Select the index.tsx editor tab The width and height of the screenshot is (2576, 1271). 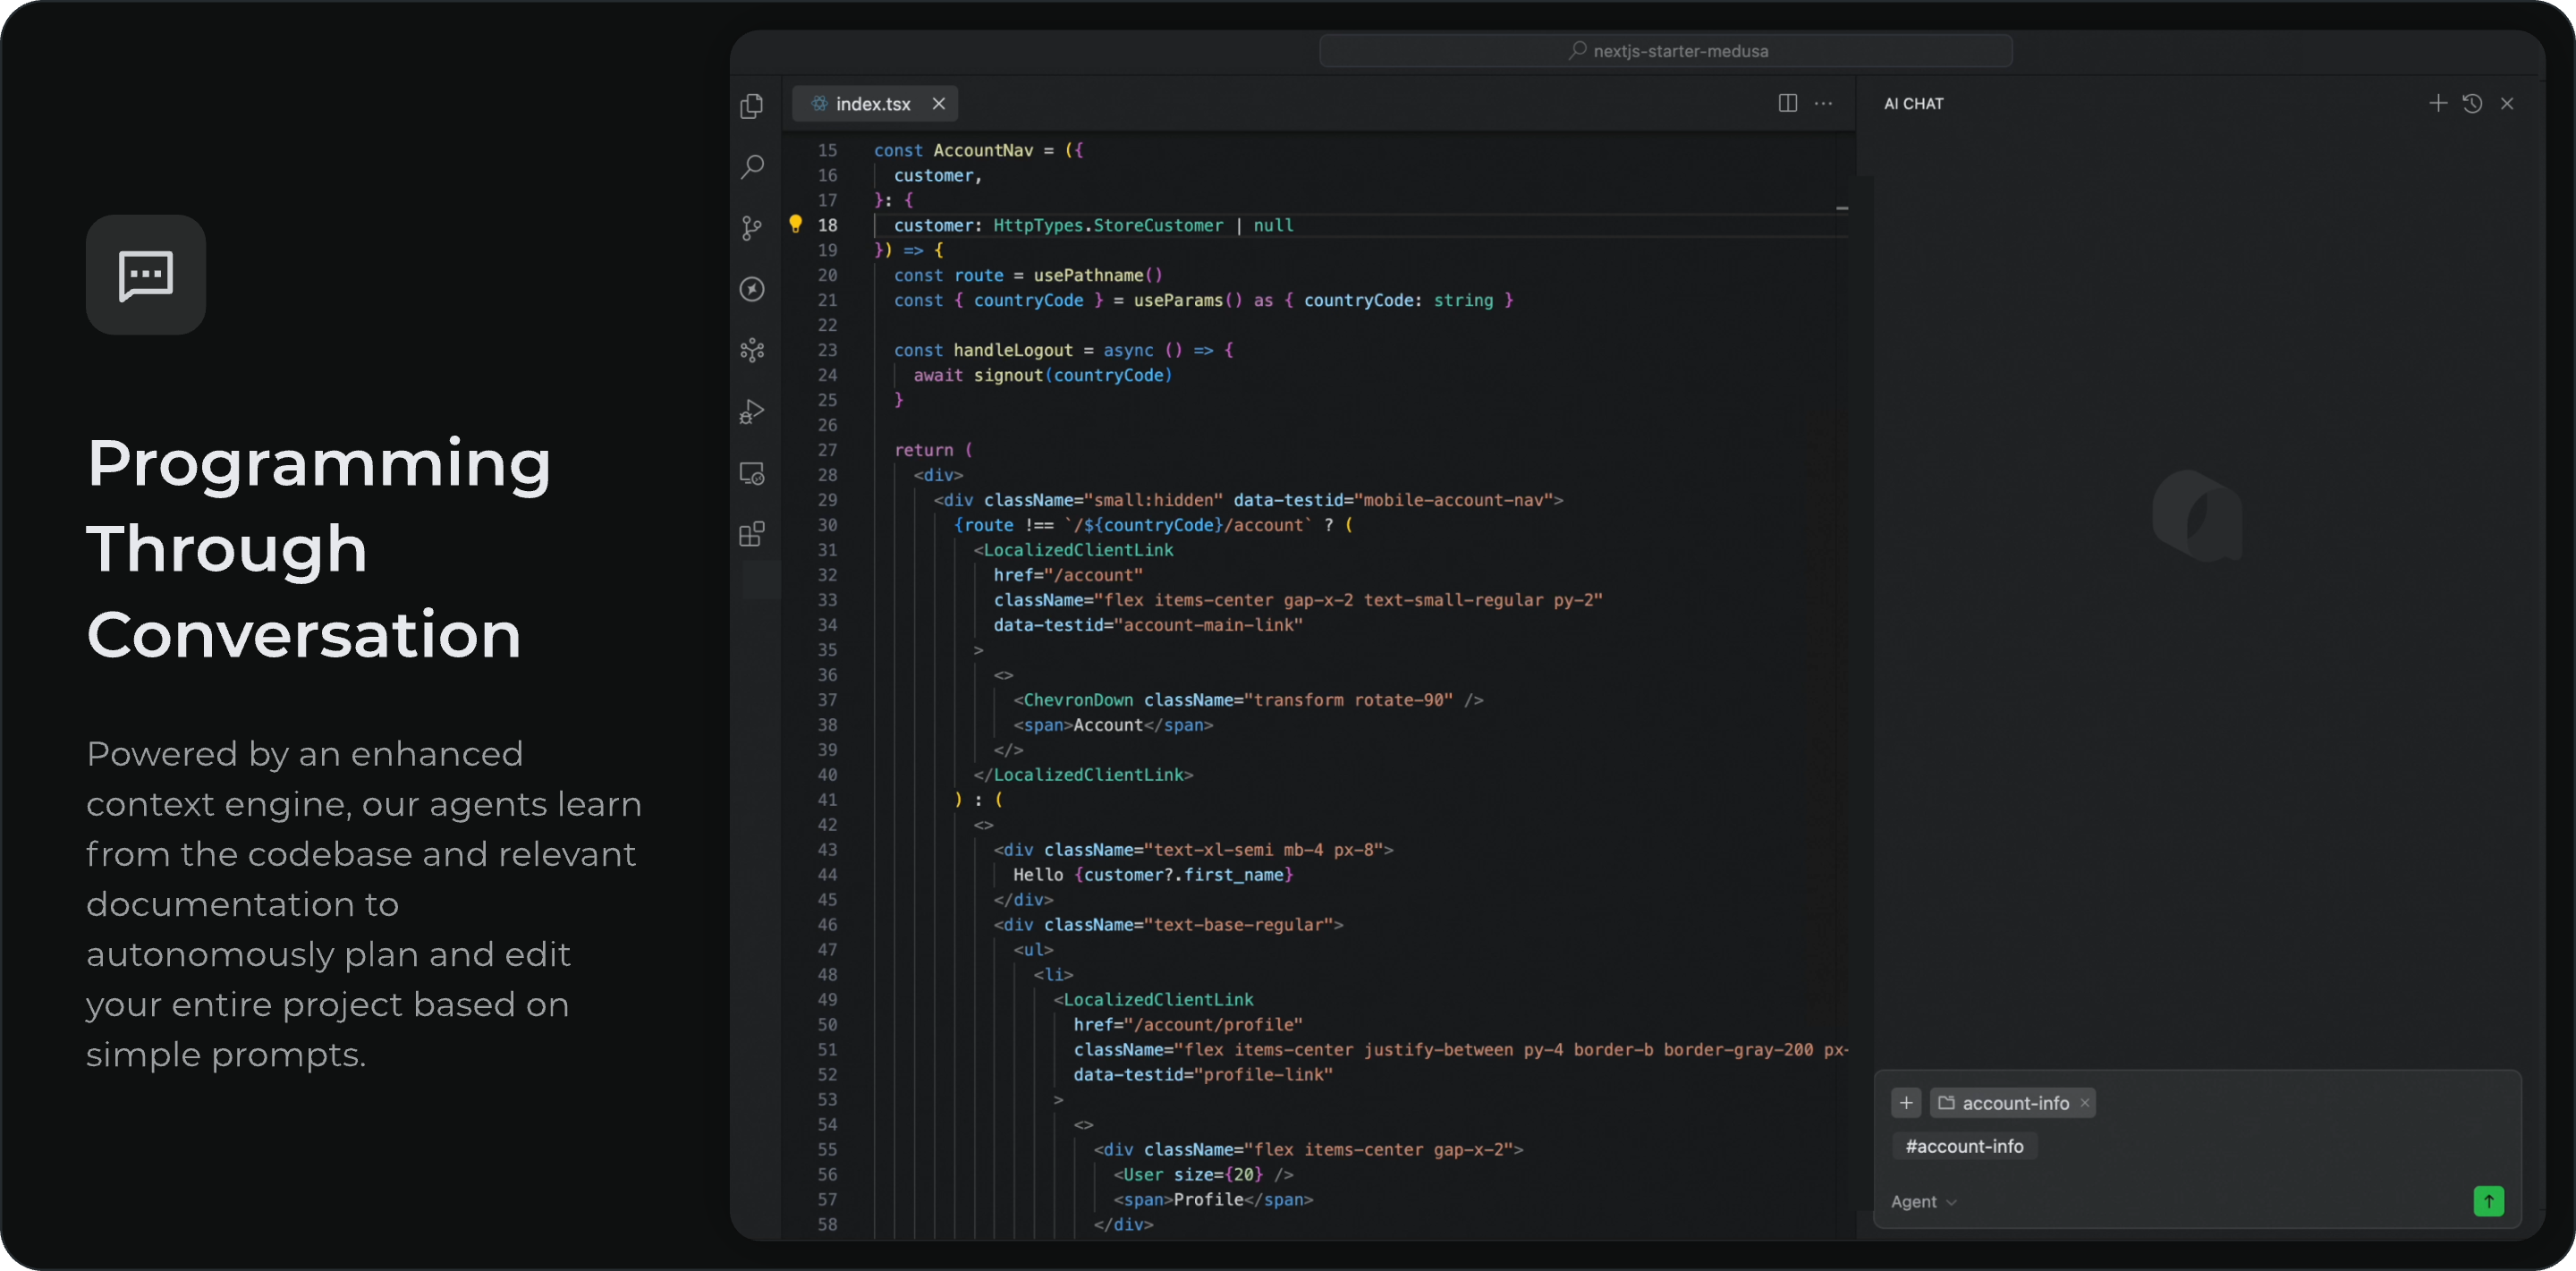click(x=872, y=104)
